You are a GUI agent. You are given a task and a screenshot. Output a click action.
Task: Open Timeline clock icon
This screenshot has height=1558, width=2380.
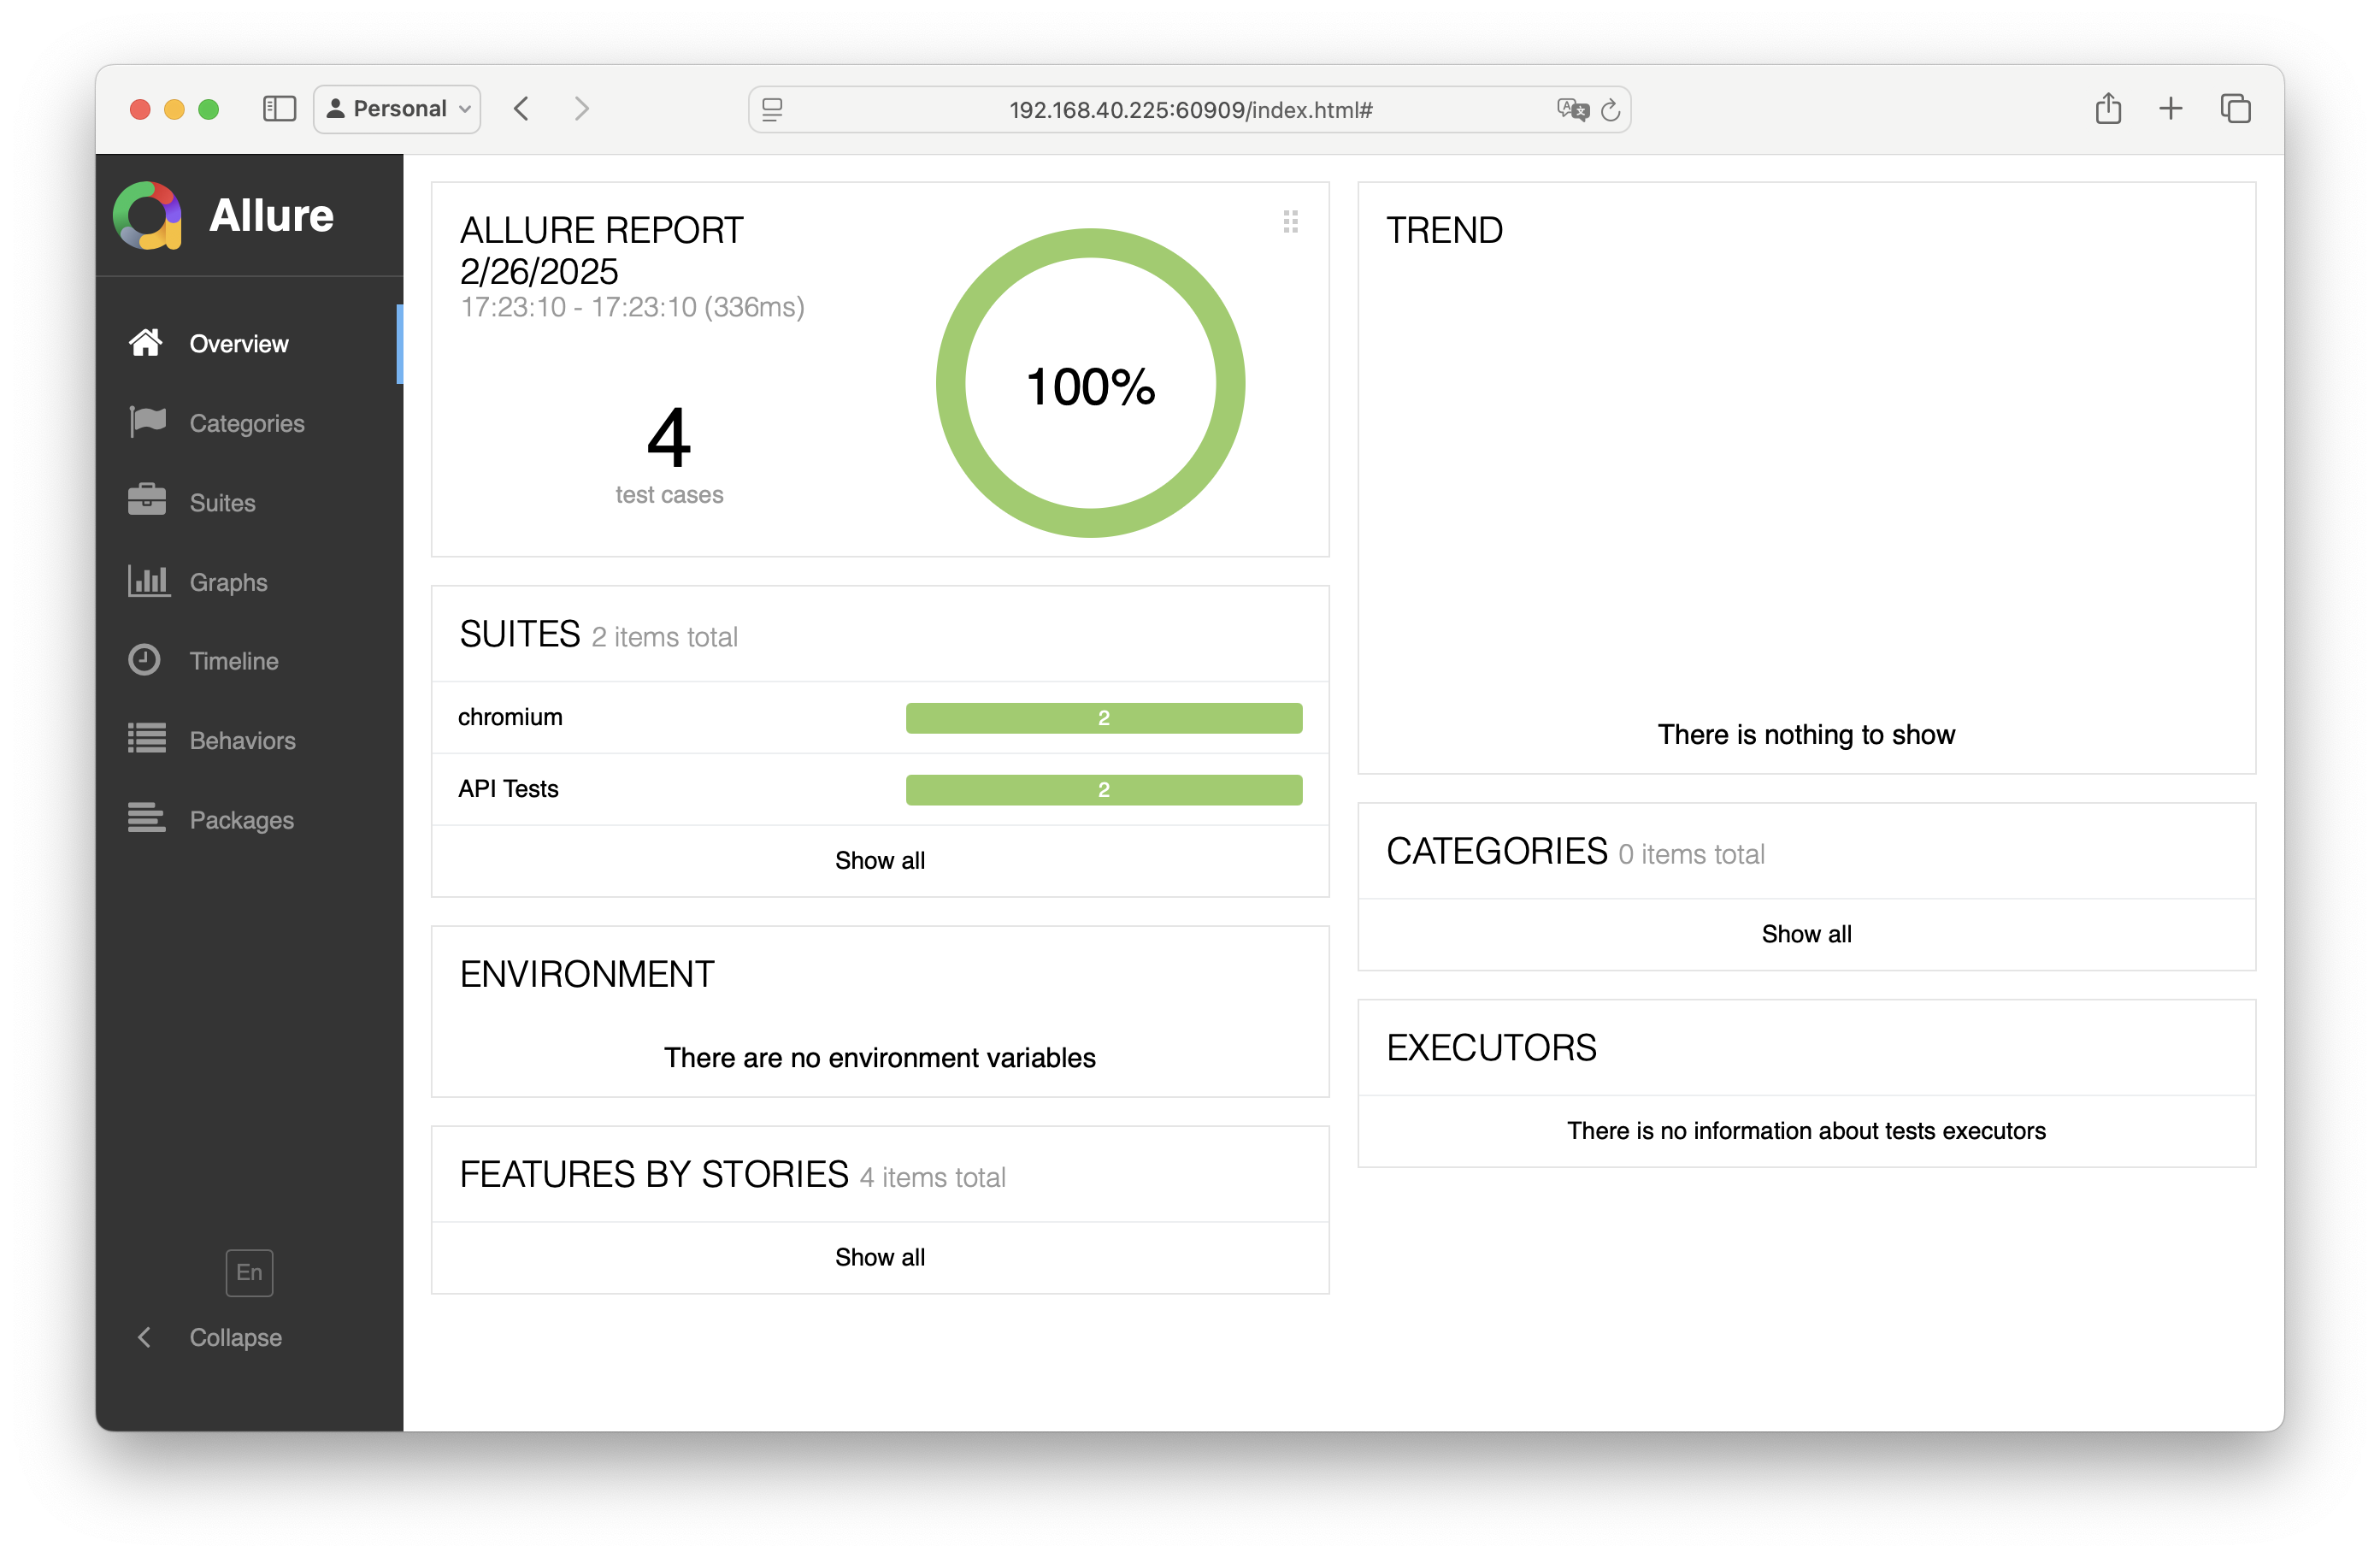(x=145, y=660)
